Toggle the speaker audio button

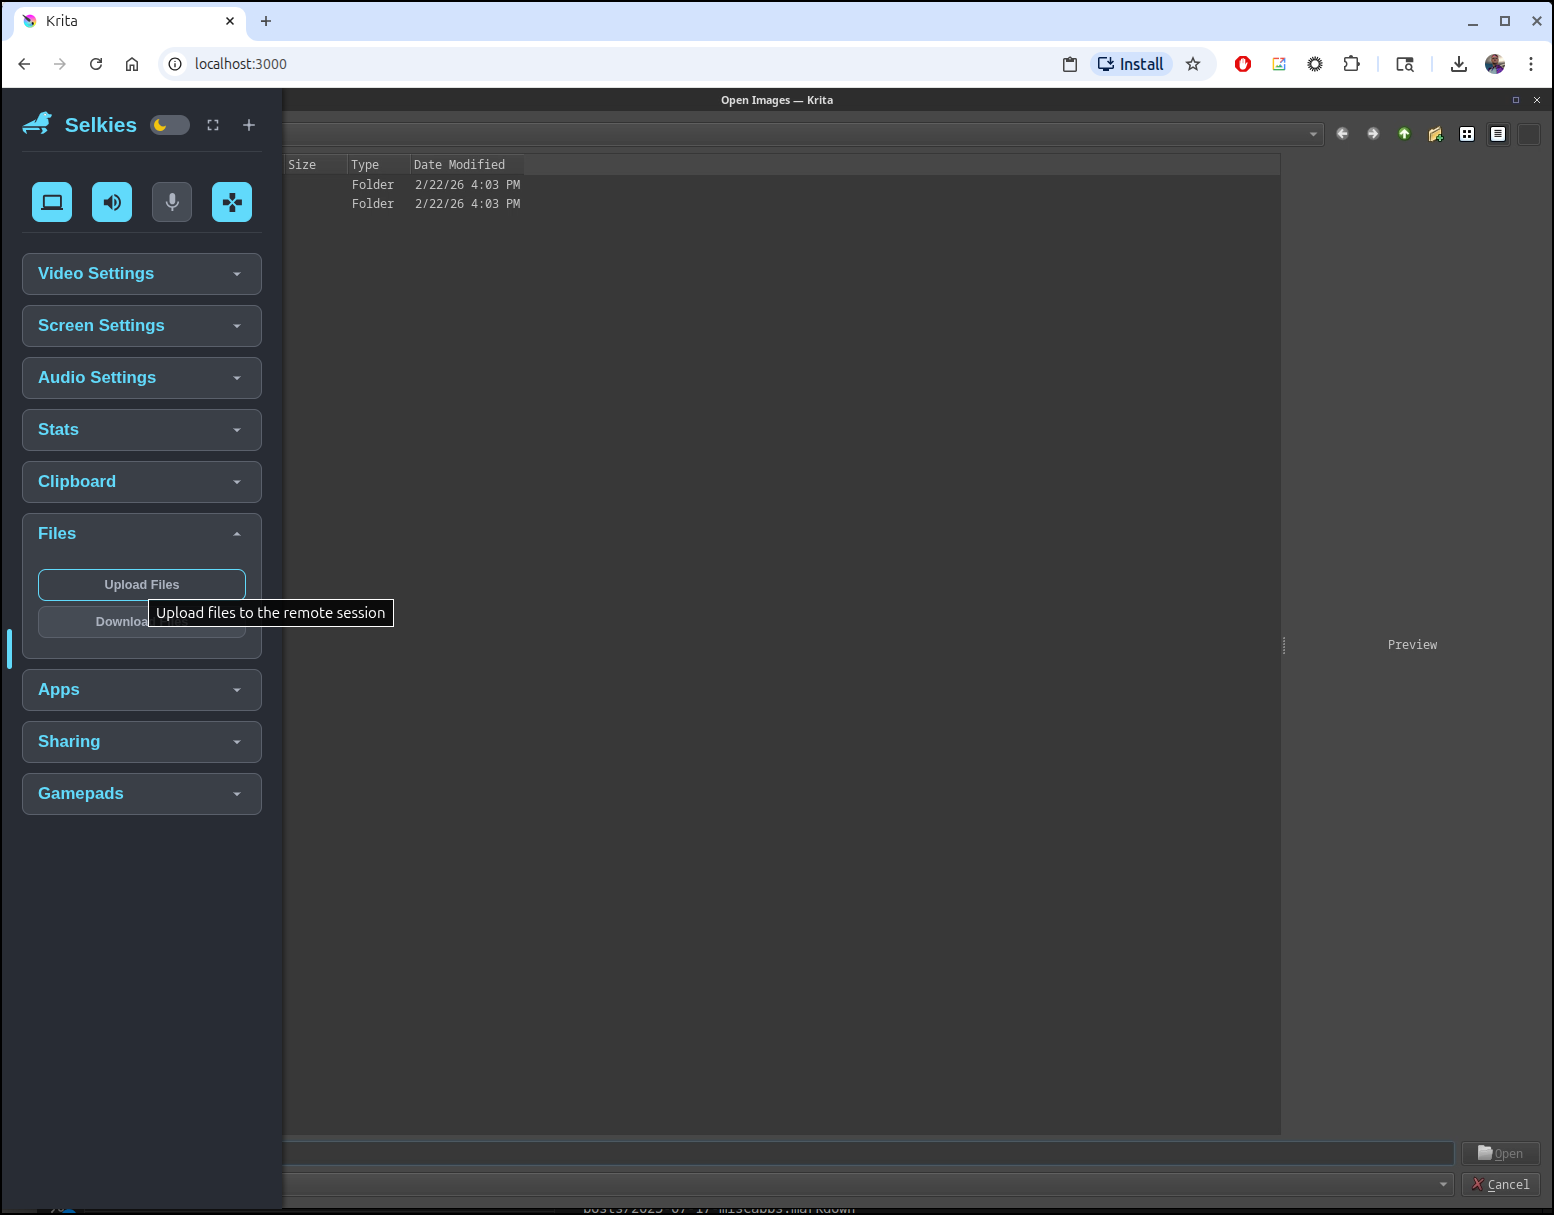point(112,202)
